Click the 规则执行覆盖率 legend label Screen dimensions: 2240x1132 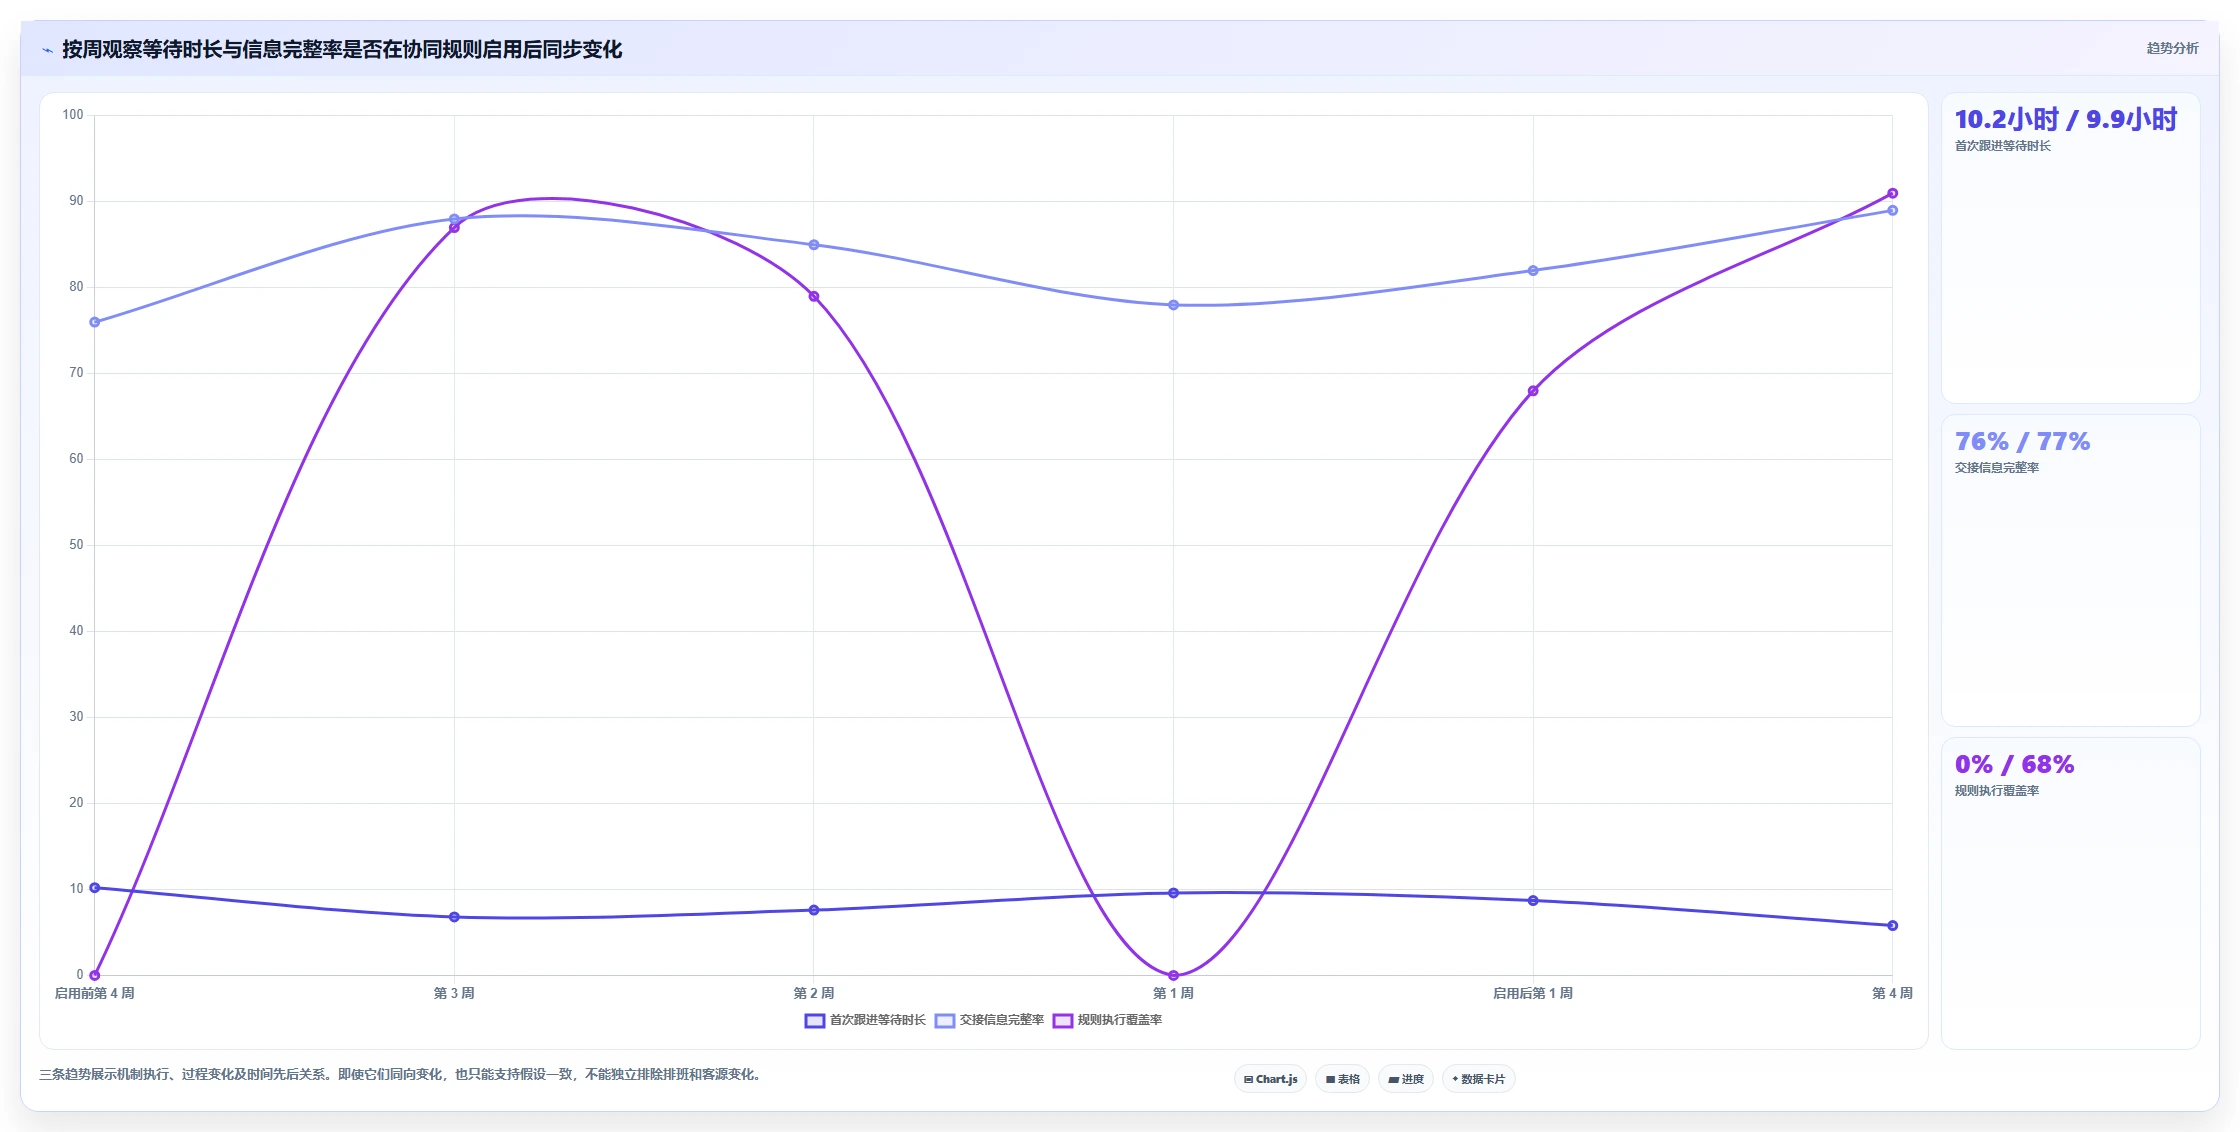[x=1120, y=1020]
